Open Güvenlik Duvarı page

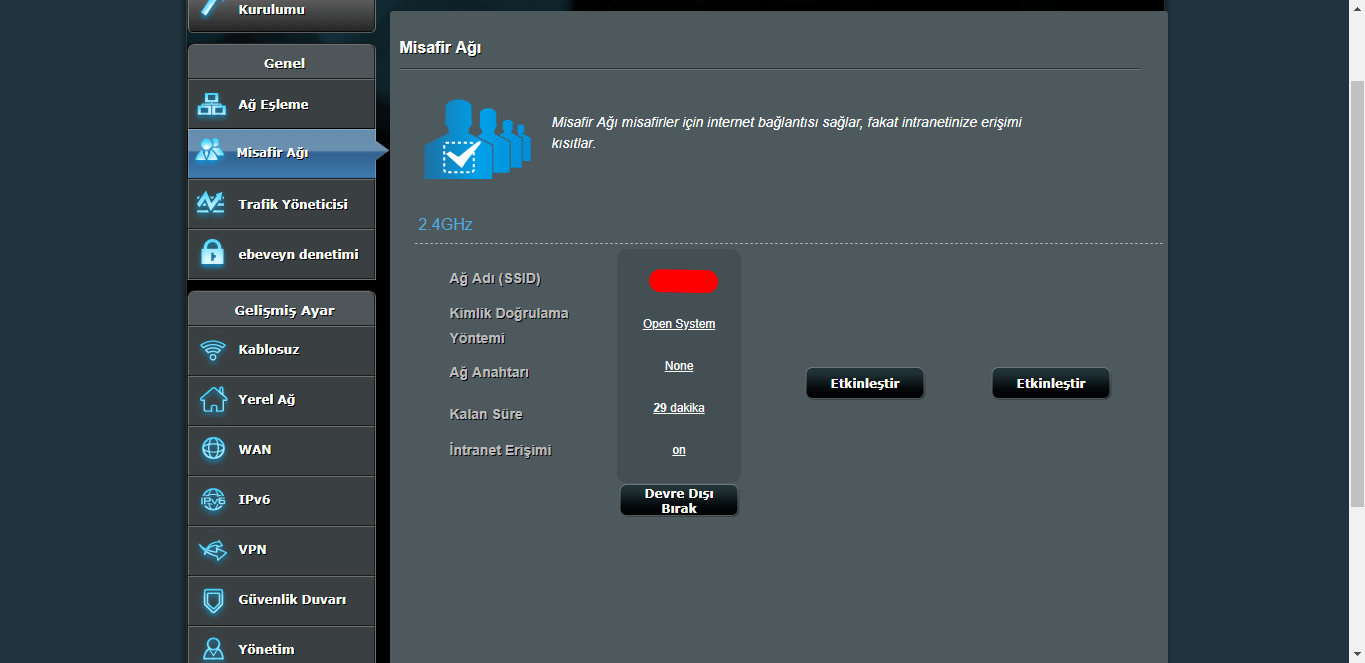[281, 600]
